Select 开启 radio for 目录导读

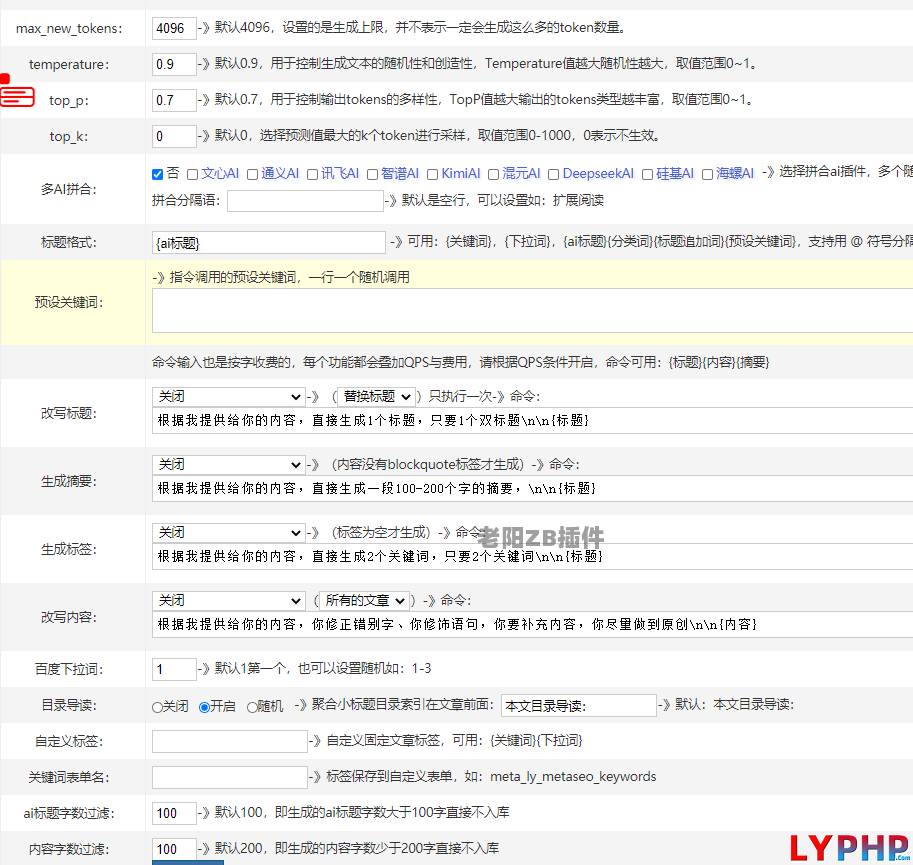coord(204,707)
